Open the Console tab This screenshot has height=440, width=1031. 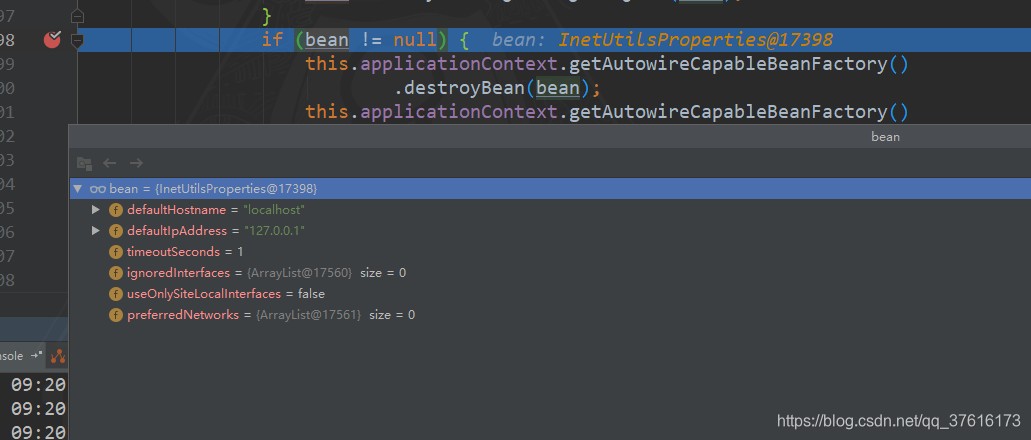16,356
